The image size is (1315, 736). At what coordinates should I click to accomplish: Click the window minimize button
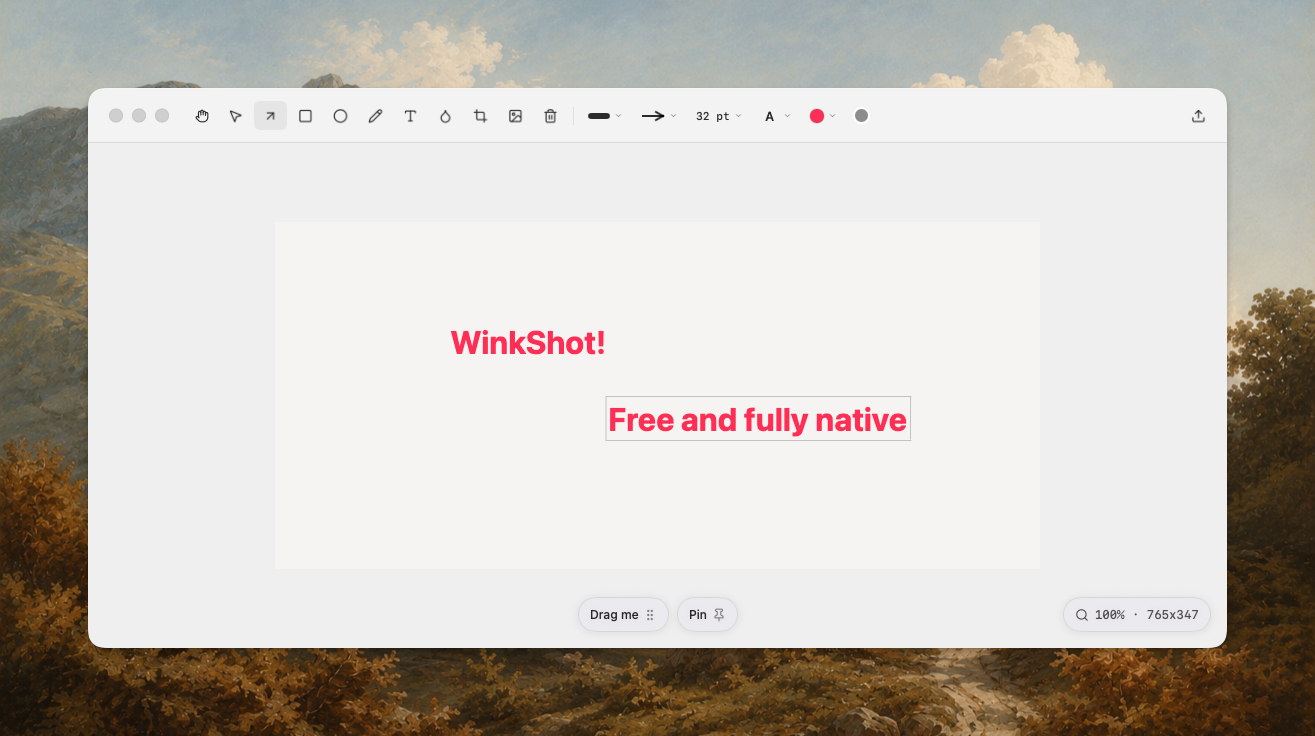(139, 116)
